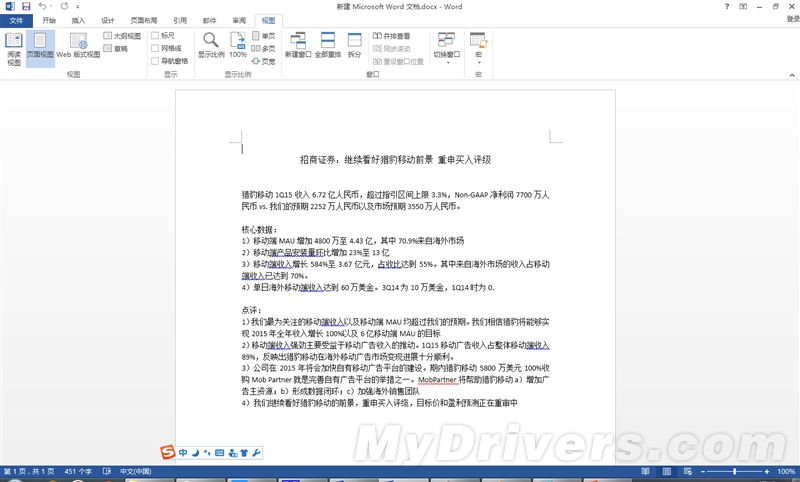800x482 pixels.
Task: Click the Save icon in Quick Access Toolbar
Action: click(x=26, y=7)
